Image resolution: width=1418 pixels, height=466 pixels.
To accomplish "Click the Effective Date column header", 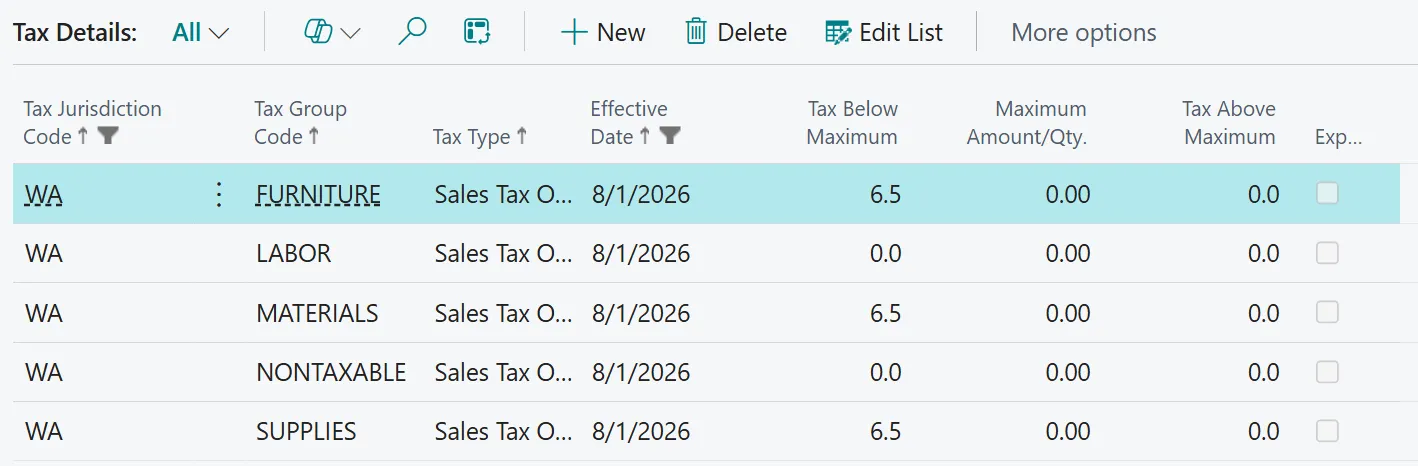I will 628,122.
